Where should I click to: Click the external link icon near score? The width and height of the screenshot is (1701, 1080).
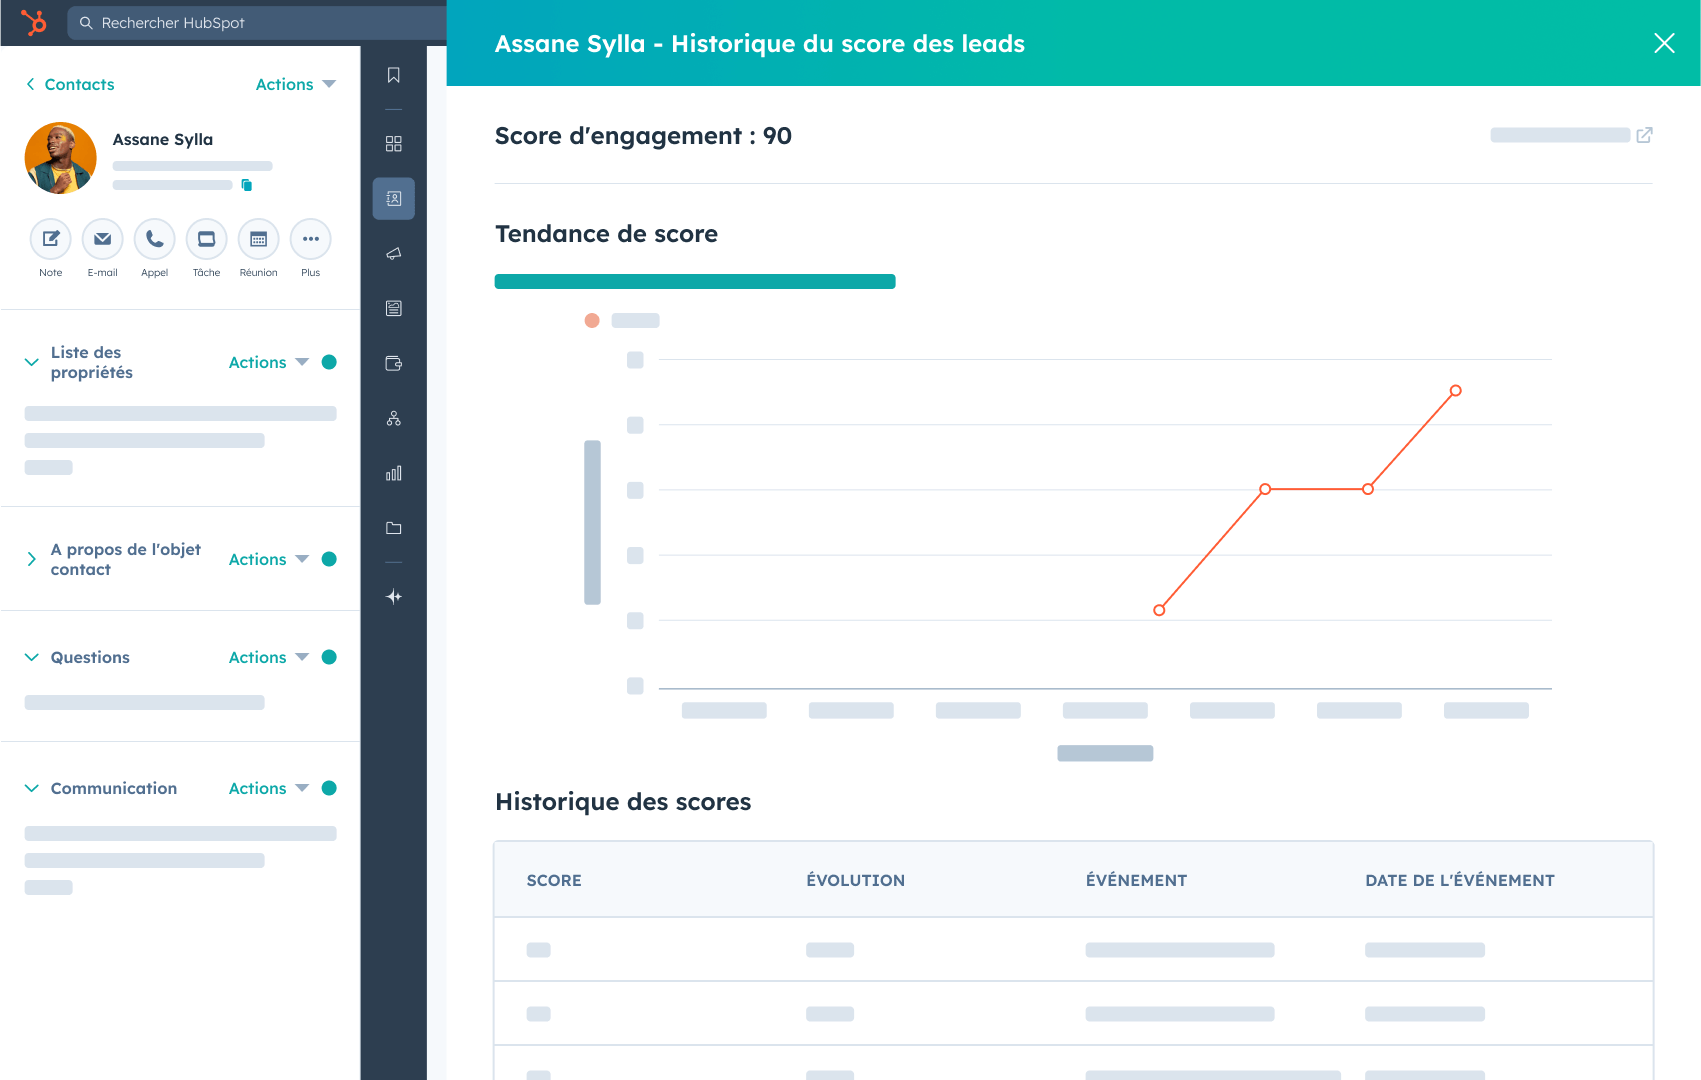(1644, 135)
